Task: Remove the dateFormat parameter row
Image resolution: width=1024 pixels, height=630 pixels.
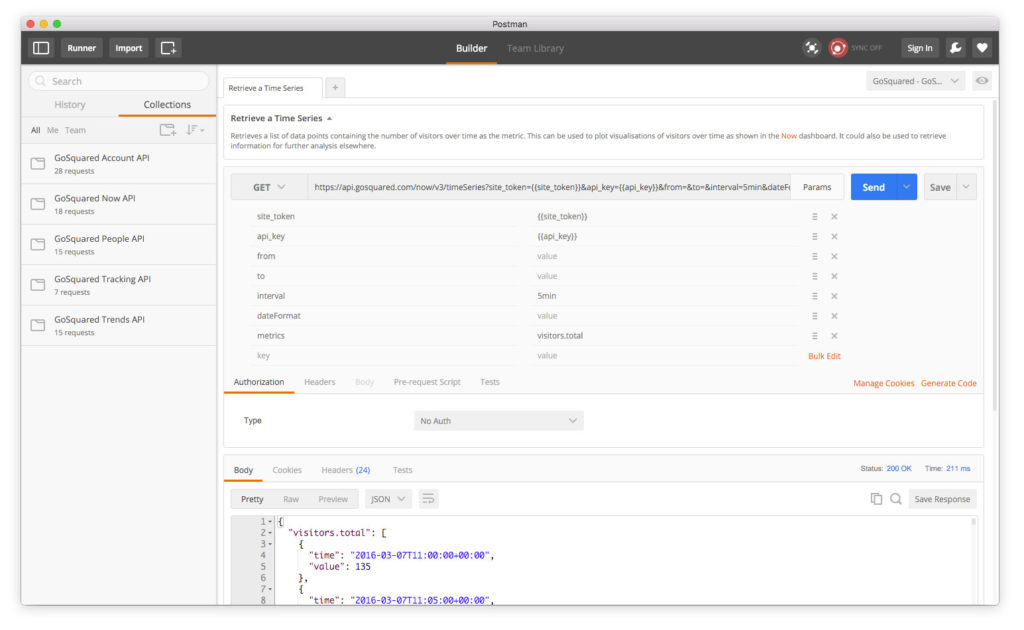Action: point(834,316)
